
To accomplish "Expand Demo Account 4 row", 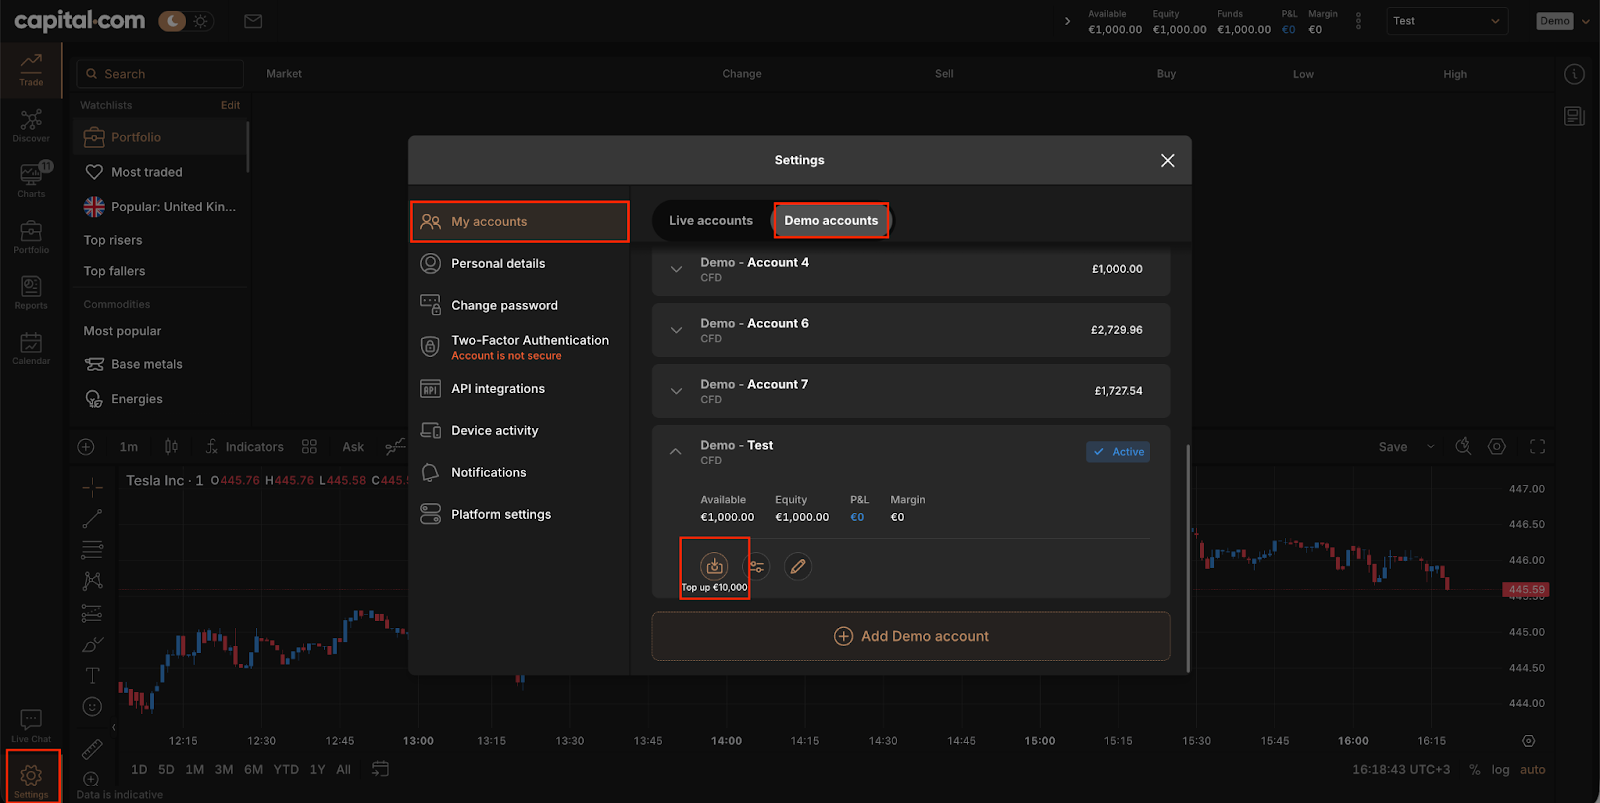I will pos(677,269).
